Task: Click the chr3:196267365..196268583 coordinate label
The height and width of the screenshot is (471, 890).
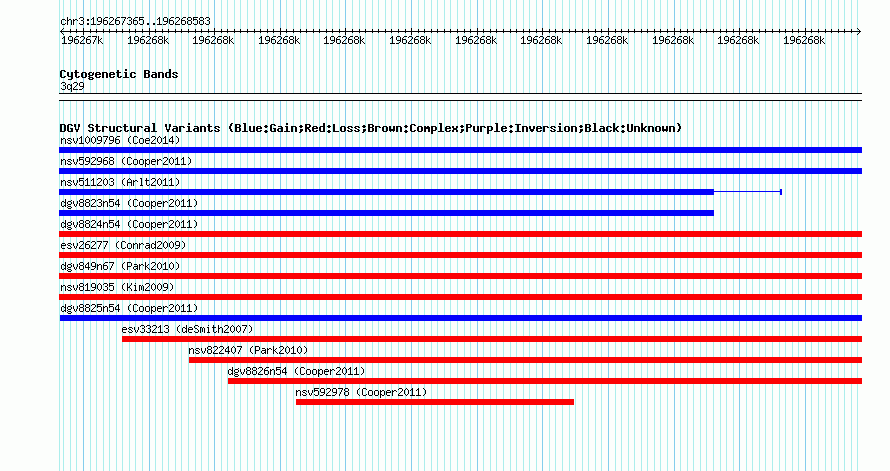Action: pos(135,21)
